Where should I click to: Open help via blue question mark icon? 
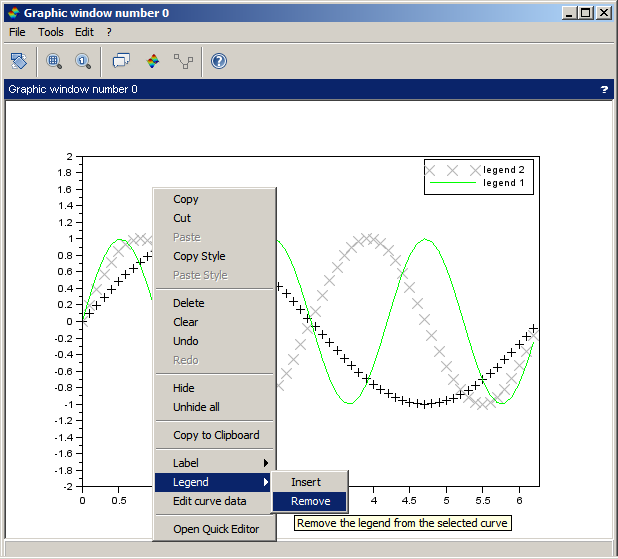click(219, 61)
